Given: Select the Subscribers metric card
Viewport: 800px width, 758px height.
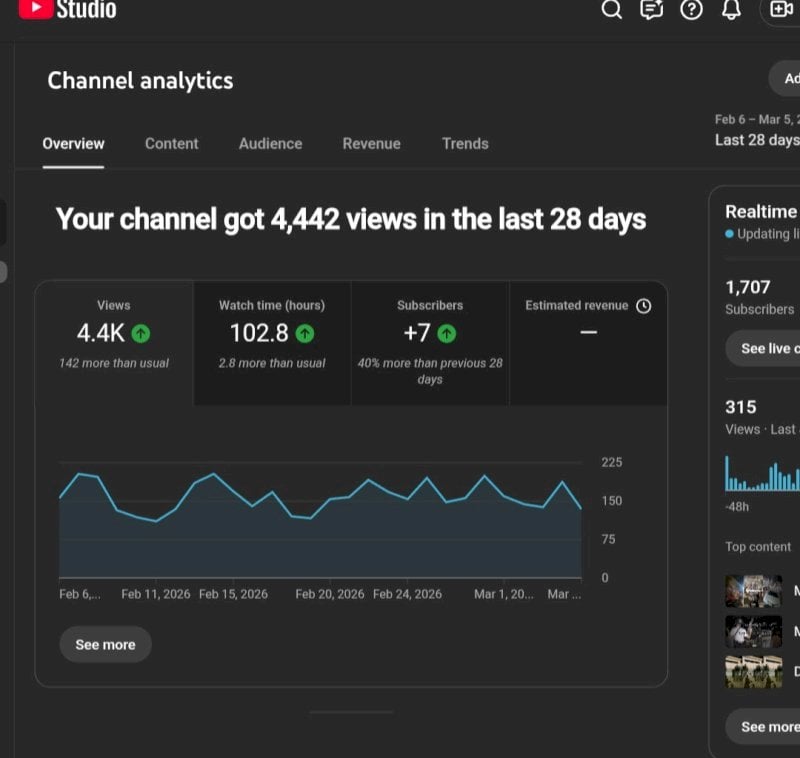Looking at the screenshot, I should pyautogui.click(x=430, y=342).
